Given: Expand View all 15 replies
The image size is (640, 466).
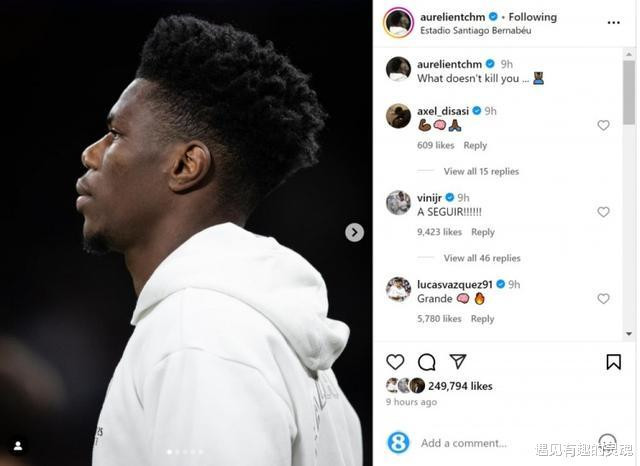Looking at the screenshot, I should point(481,171).
